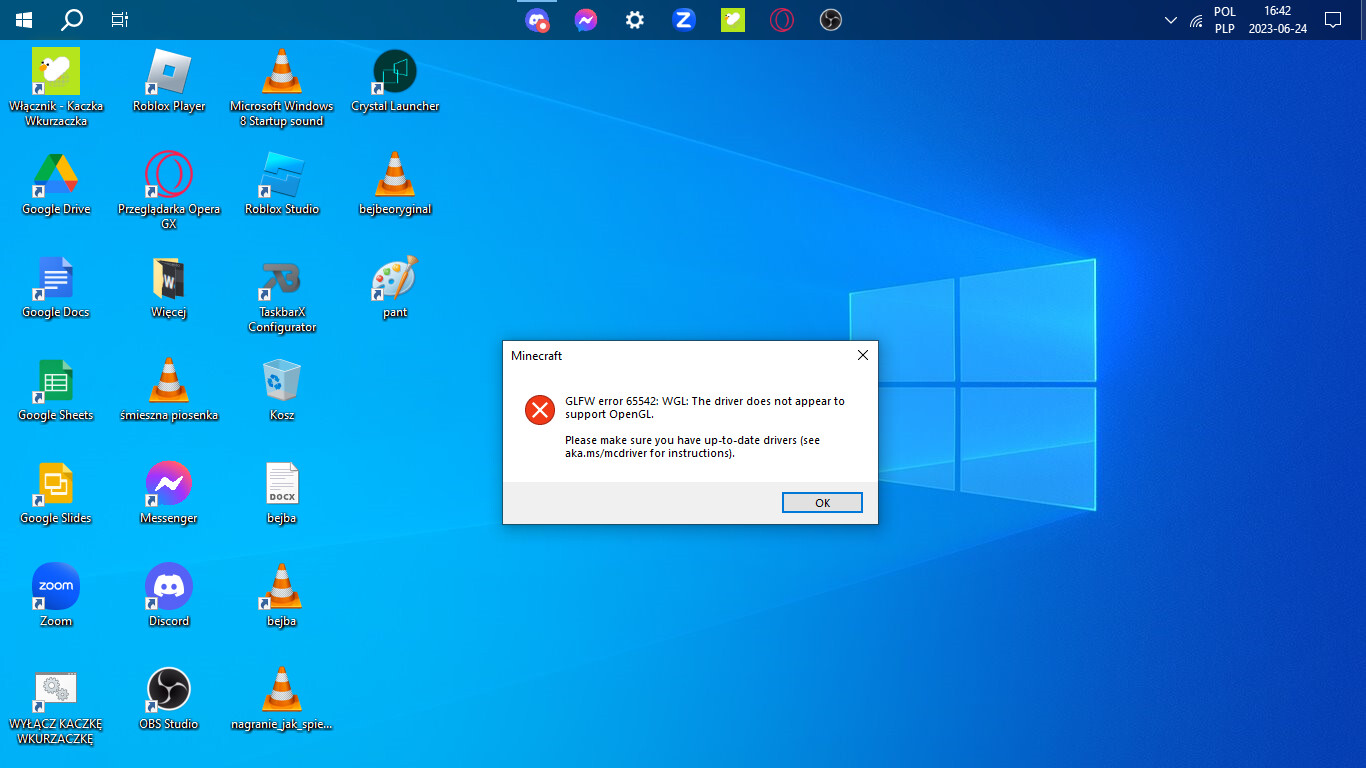Select the Zoom desktop shortcut
1366x768 pixels.
coord(56,597)
